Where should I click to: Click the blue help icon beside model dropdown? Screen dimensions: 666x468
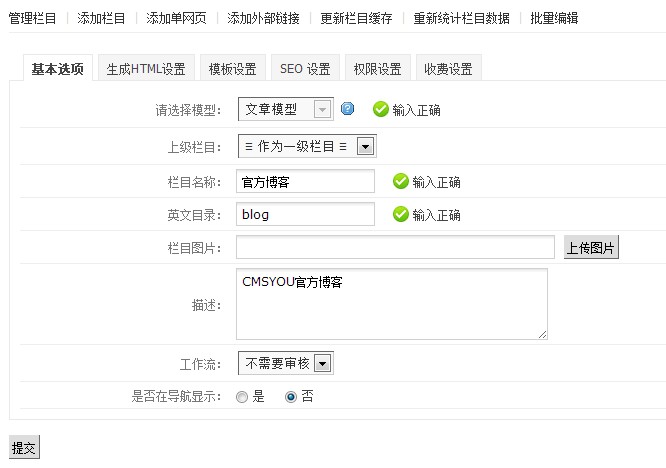pos(348,109)
